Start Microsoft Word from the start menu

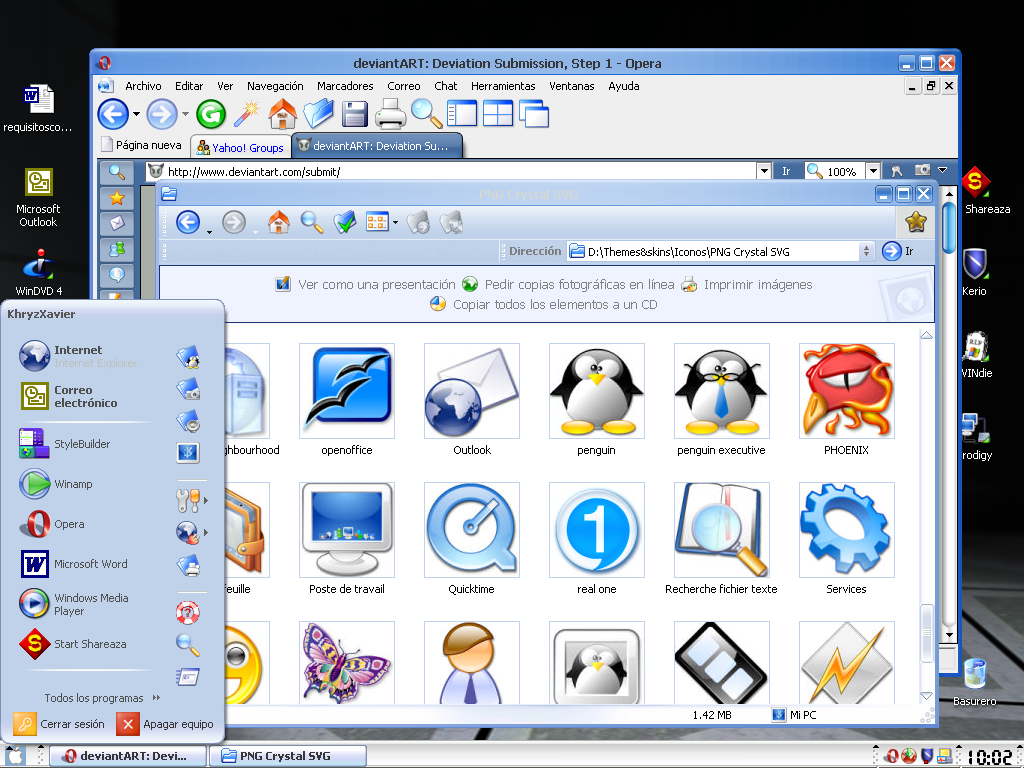click(x=91, y=564)
